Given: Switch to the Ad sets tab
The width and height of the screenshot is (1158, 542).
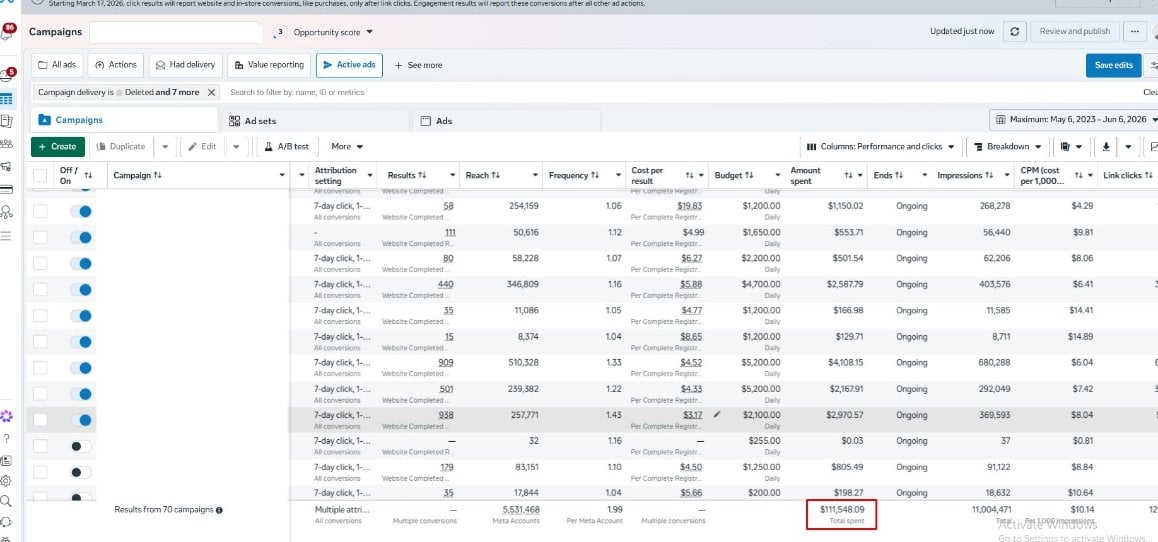Looking at the screenshot, I should point(314,120).
